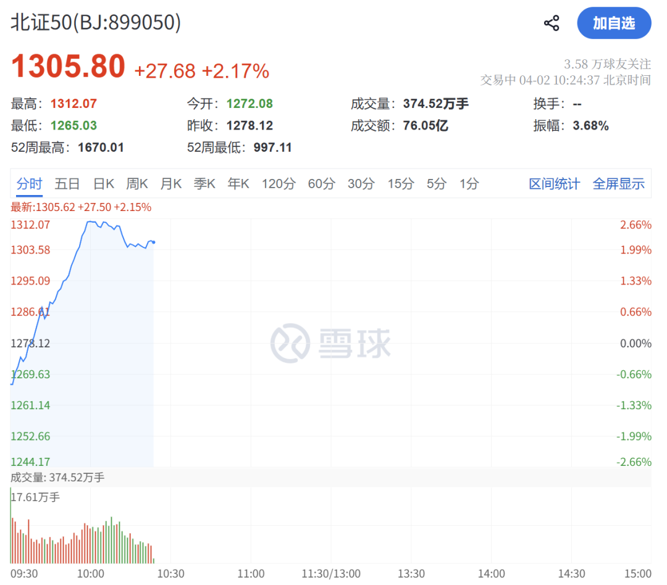Show the 月K chart
This screenshot has width=667, height=585.
click(171, 184)
